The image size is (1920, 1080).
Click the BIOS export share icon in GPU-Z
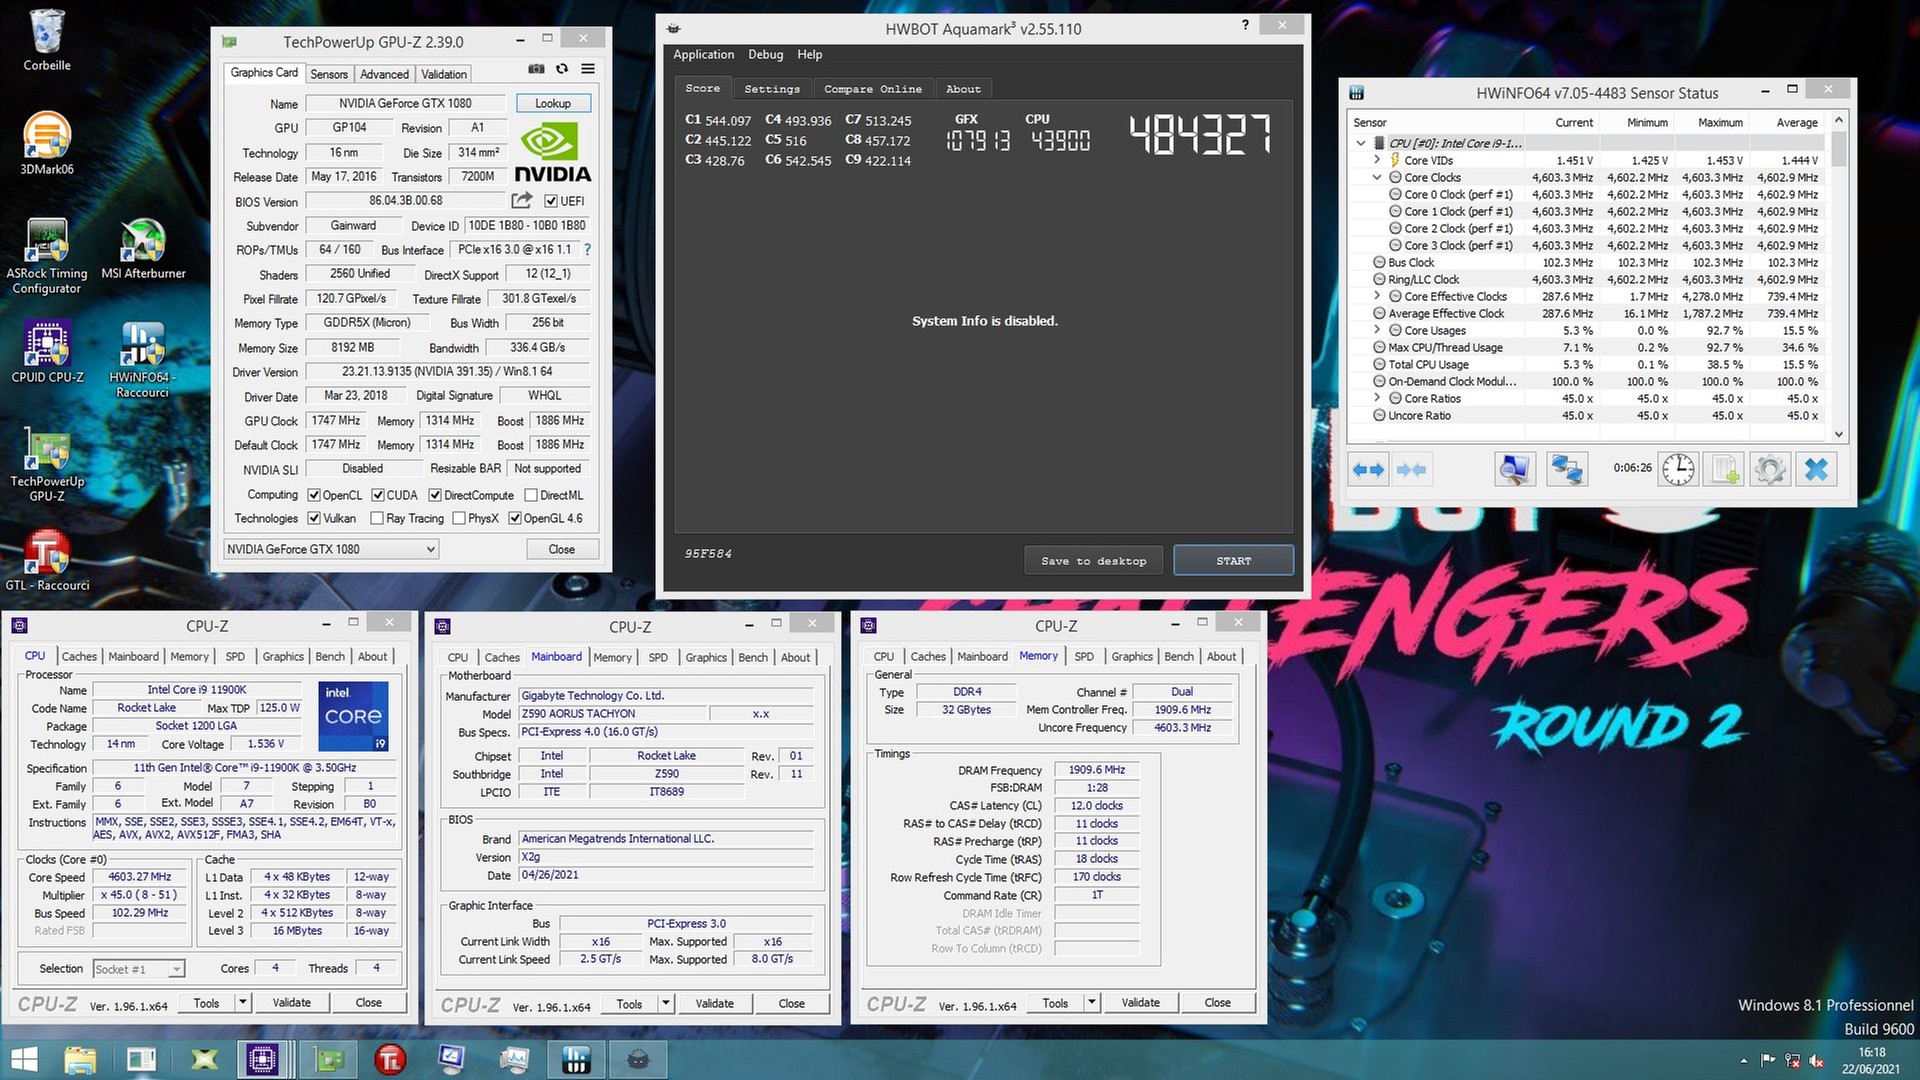[522, 200]
